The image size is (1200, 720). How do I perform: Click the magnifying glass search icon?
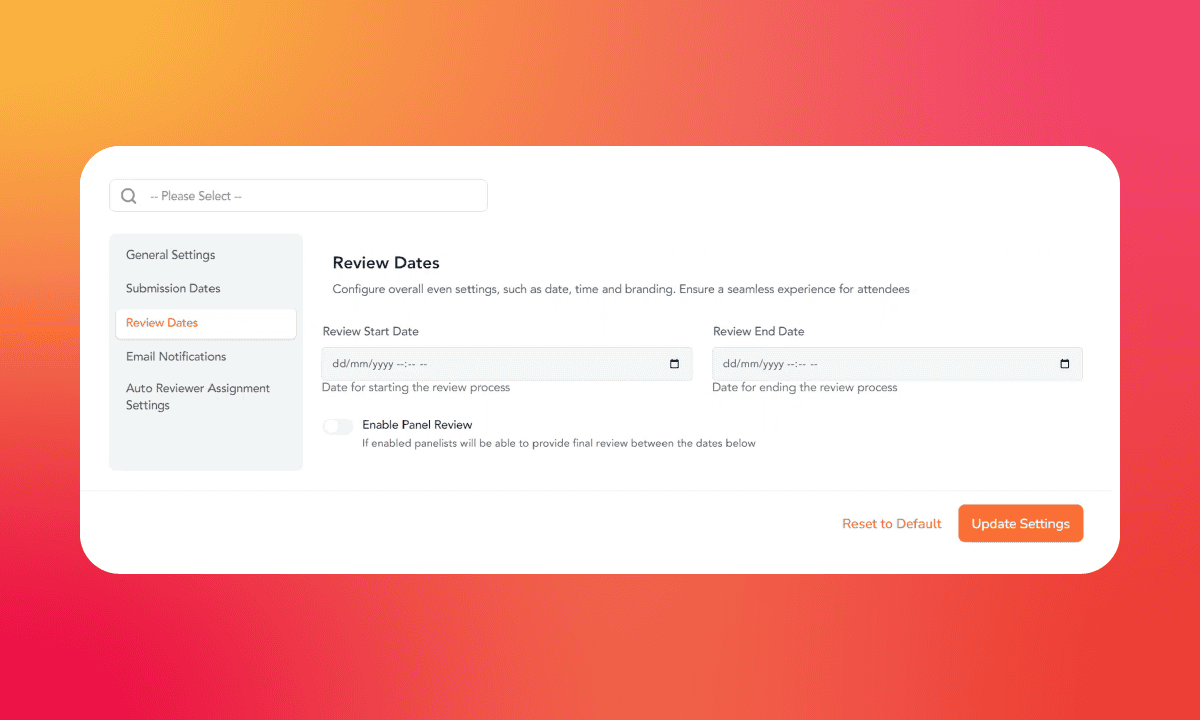point(129,196)
